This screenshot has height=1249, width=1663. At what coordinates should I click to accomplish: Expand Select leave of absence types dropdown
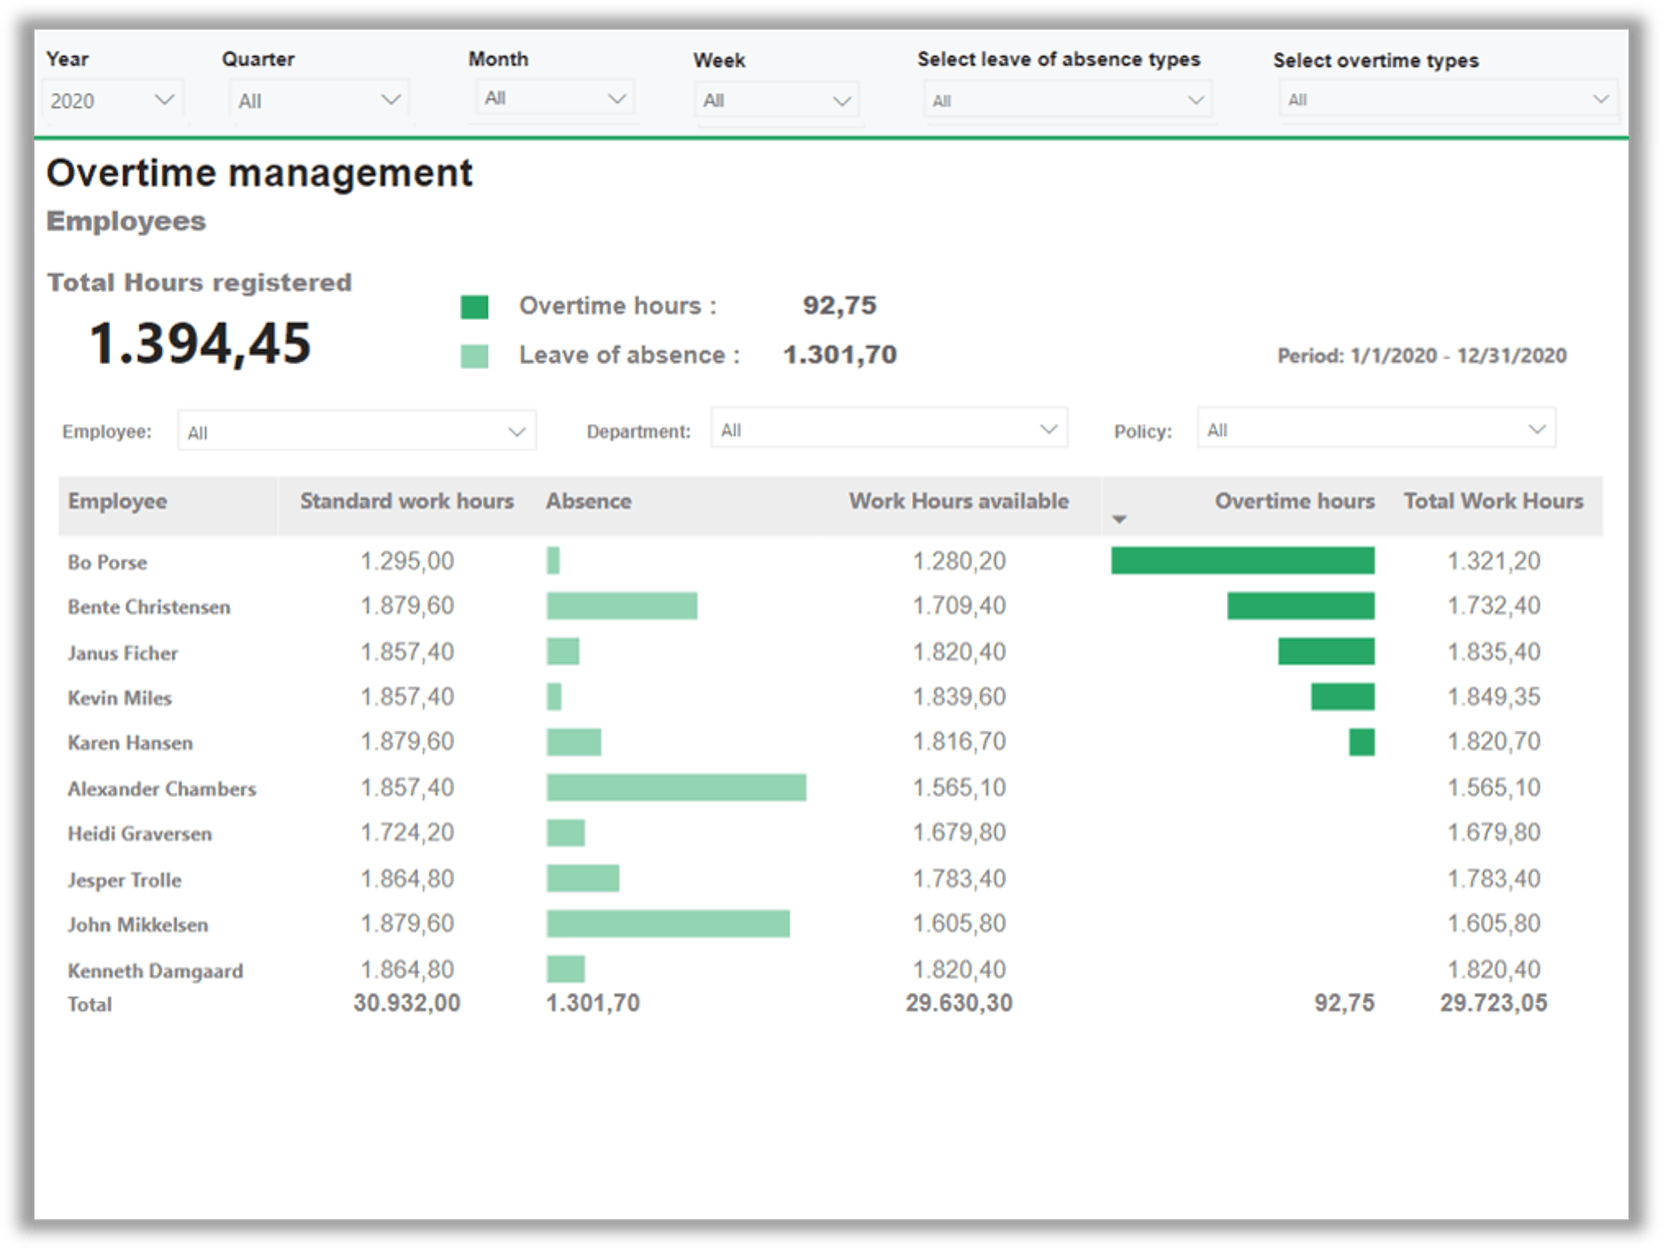point(1067,100)
